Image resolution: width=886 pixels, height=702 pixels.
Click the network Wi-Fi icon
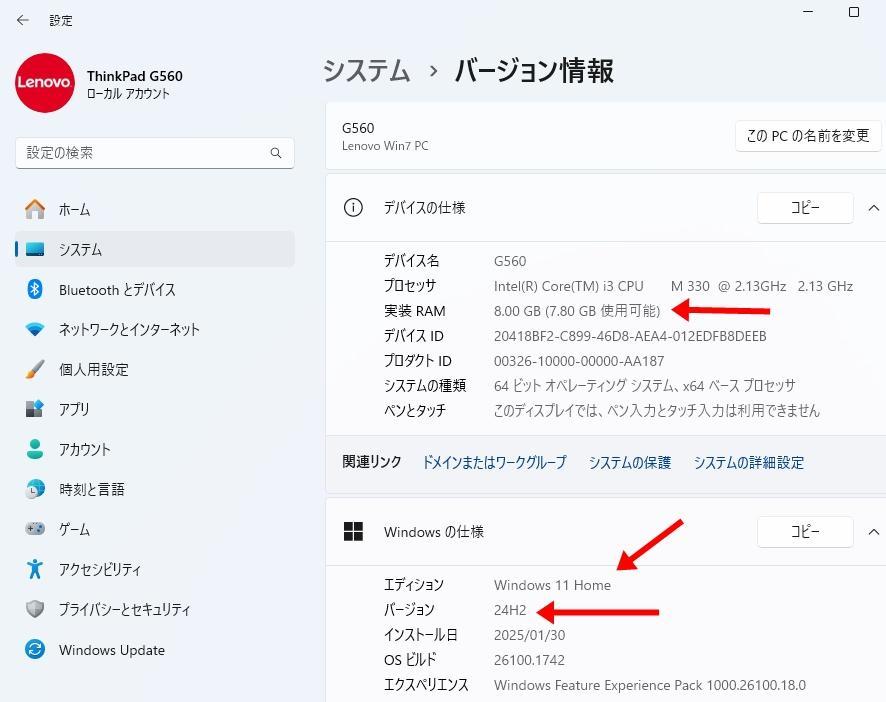(x=35, y=329)
